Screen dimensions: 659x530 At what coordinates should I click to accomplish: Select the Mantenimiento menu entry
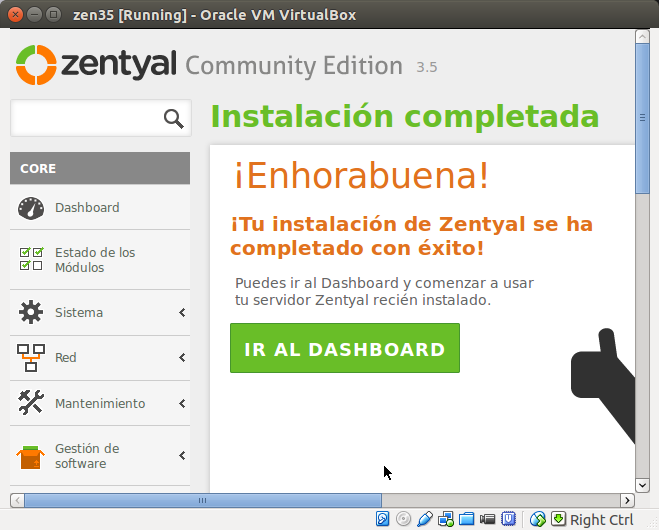click(x=100, y=403)
